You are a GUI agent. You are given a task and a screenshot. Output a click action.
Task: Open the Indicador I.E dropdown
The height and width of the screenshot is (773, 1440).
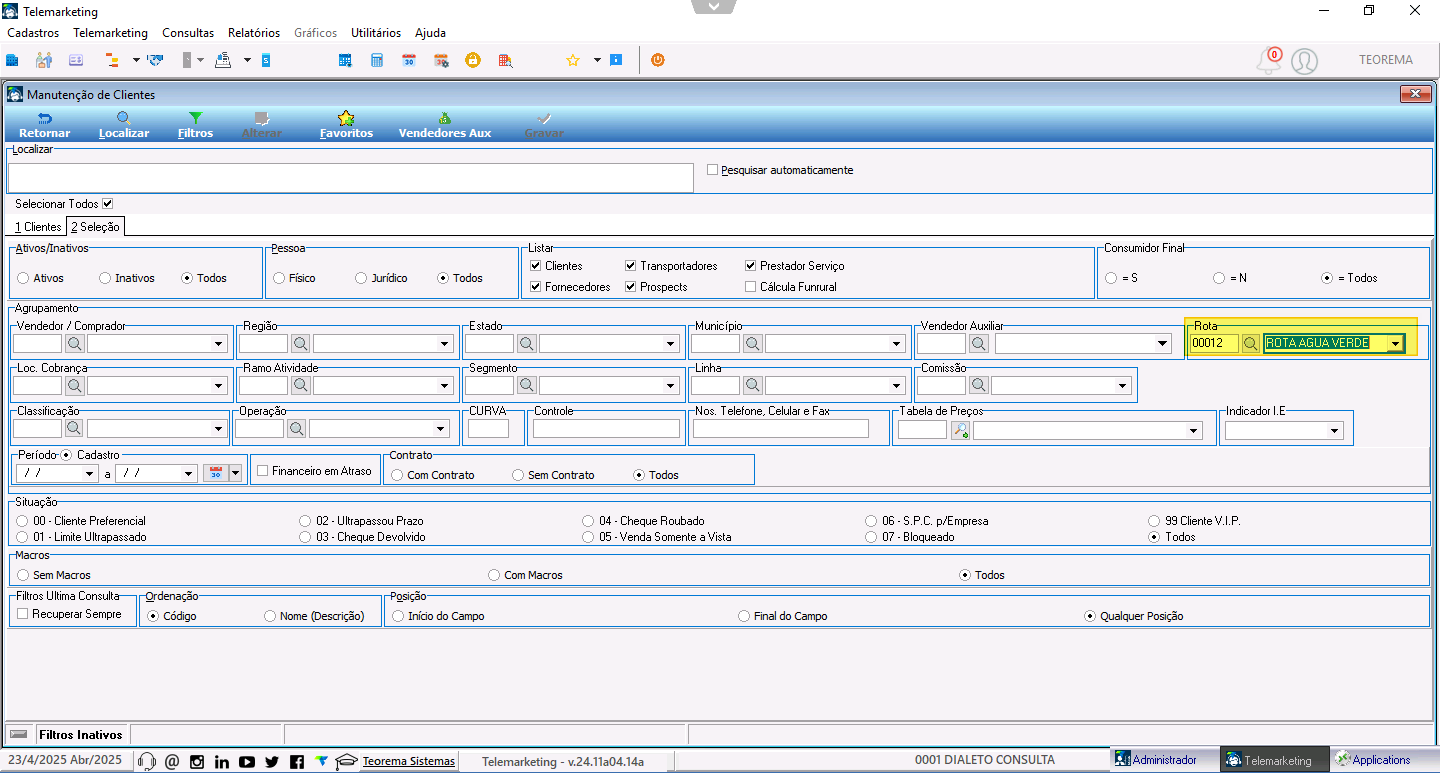pyautogui.click(x=1334, y=430)
